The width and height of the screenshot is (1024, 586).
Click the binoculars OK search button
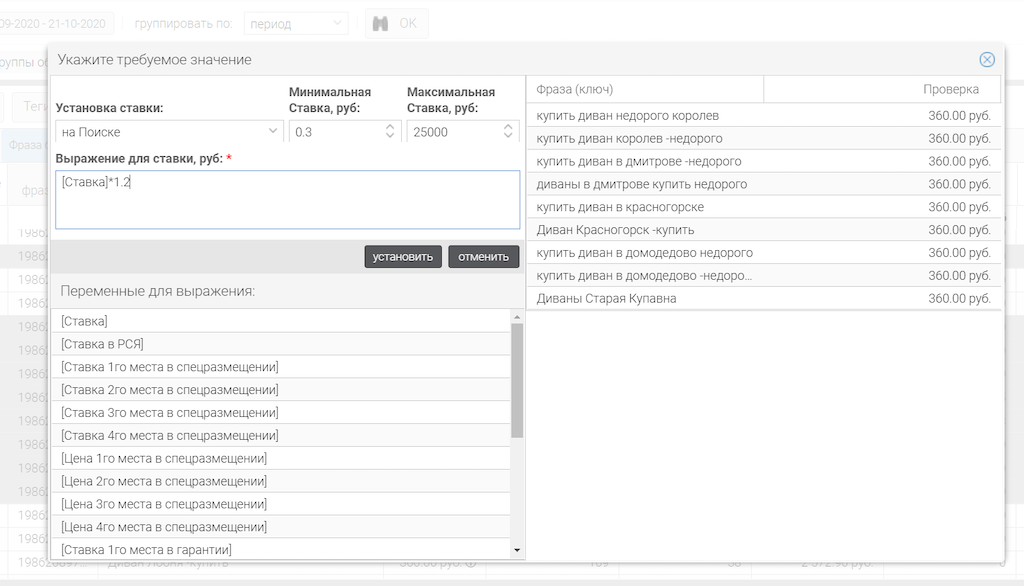point(395,23)
